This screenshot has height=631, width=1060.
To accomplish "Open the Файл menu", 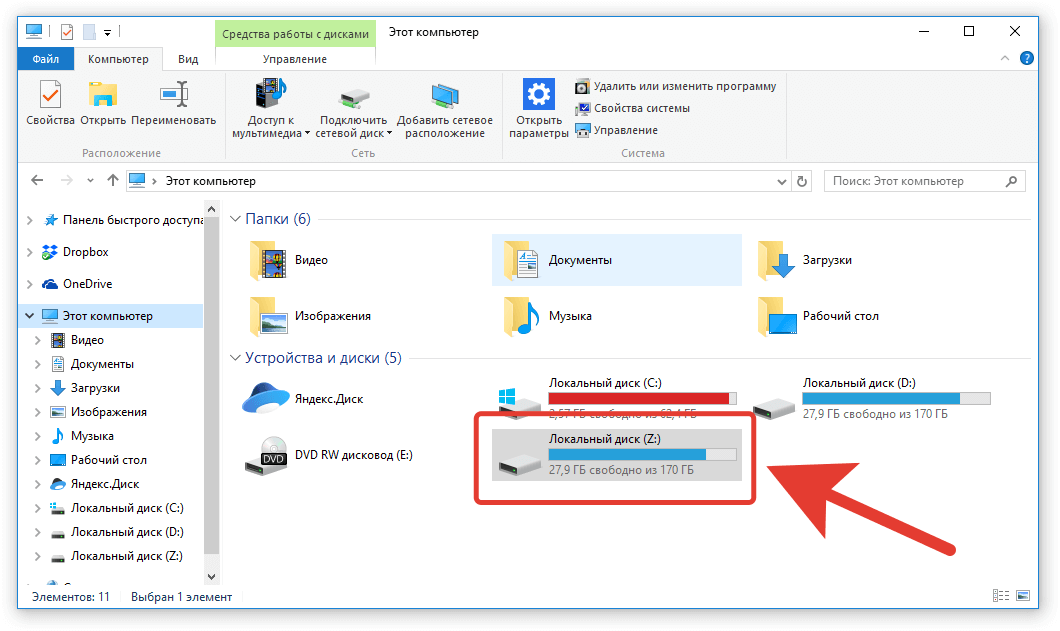I will coord(45,59).
